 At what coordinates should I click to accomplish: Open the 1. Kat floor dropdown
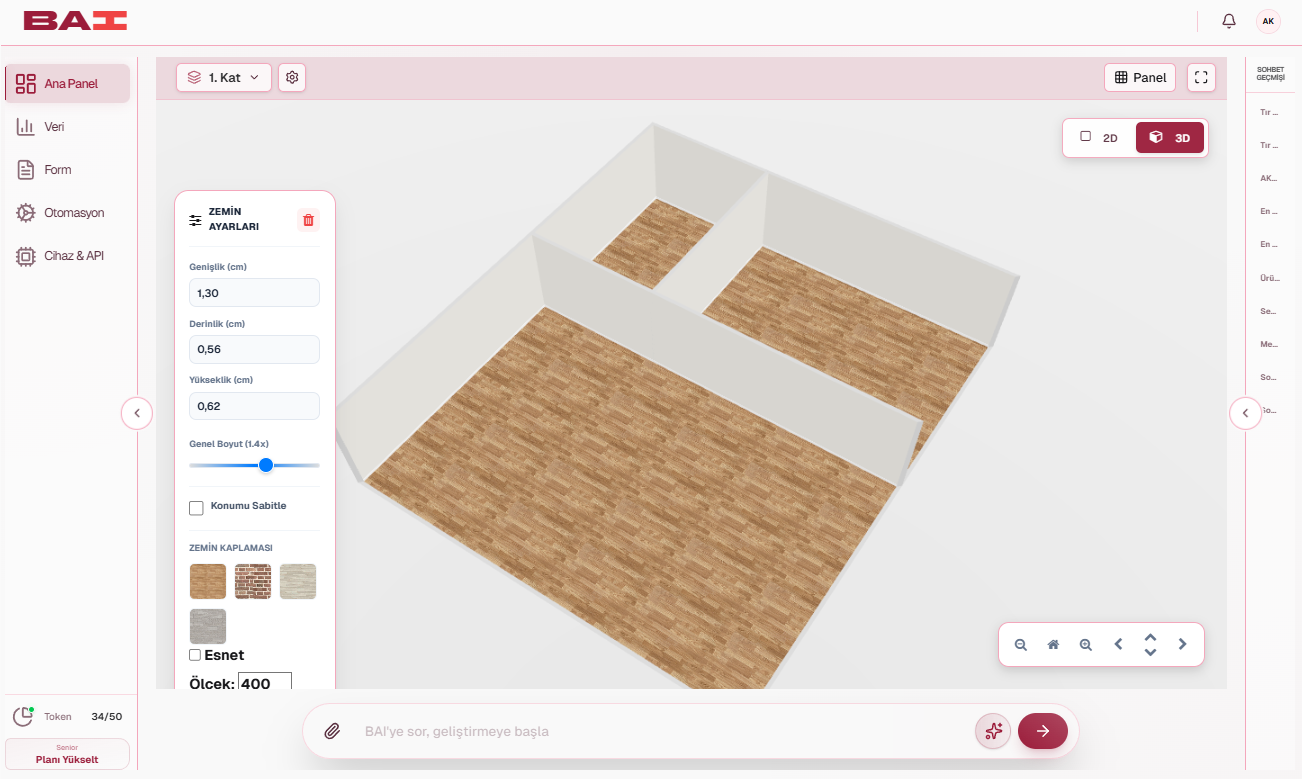click(224, 77)
